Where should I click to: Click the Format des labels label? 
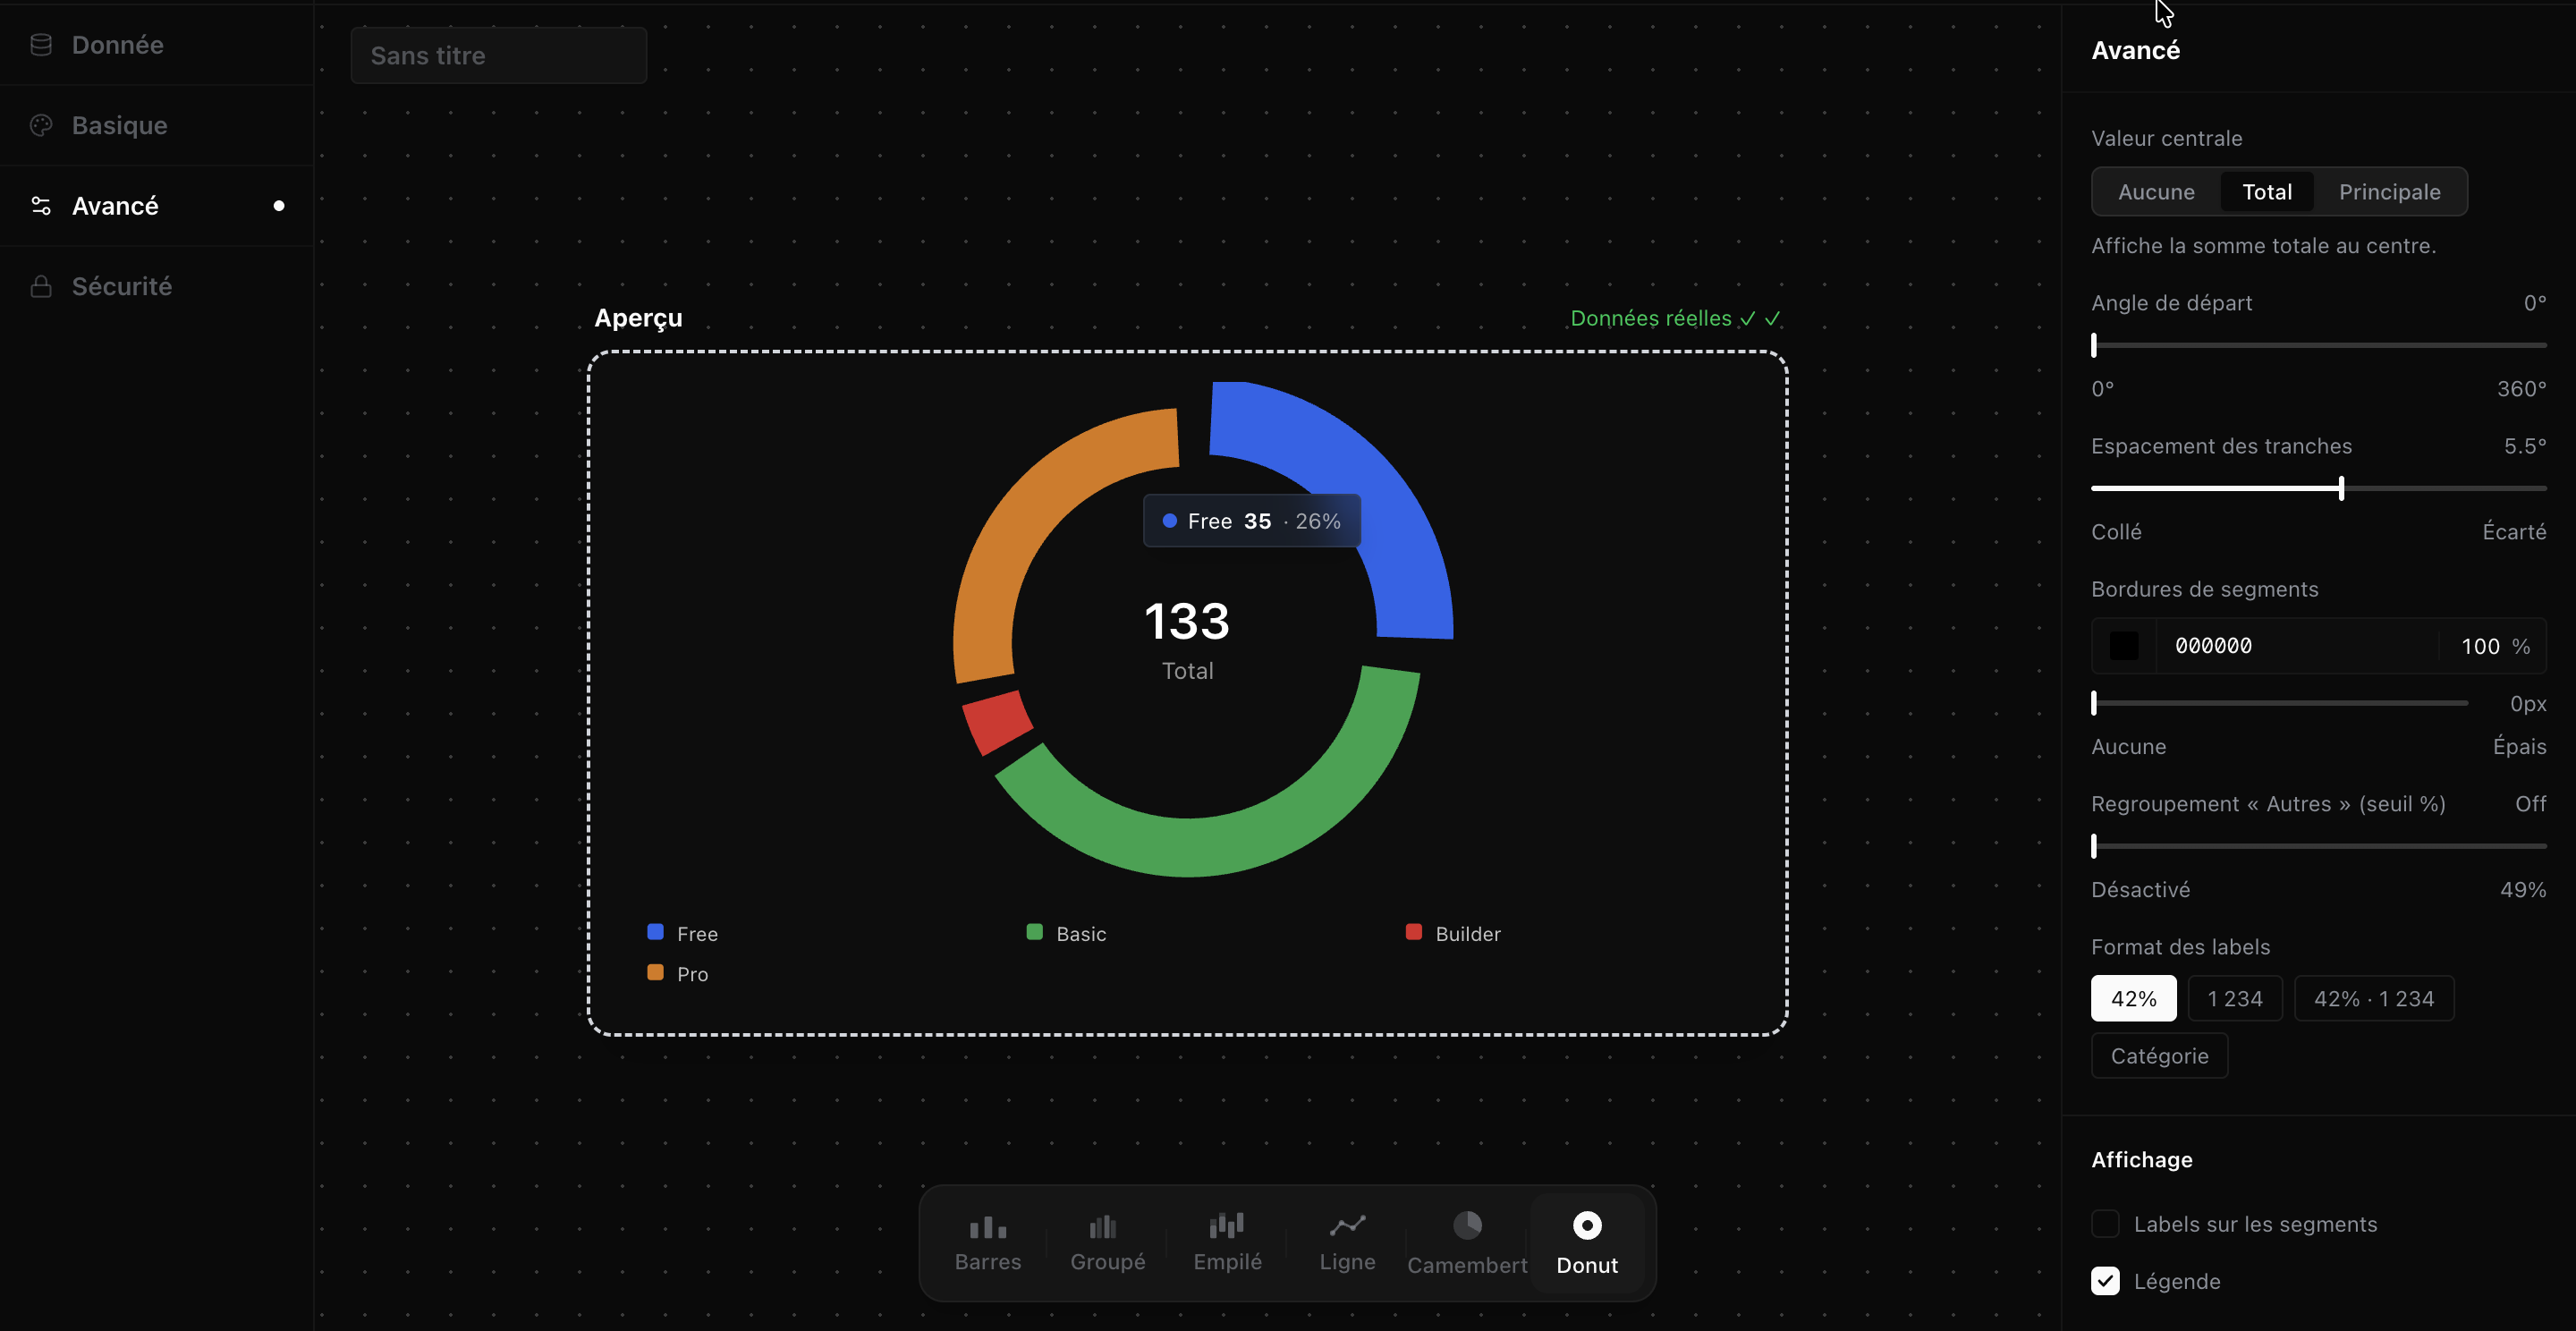pos(2180,947)
